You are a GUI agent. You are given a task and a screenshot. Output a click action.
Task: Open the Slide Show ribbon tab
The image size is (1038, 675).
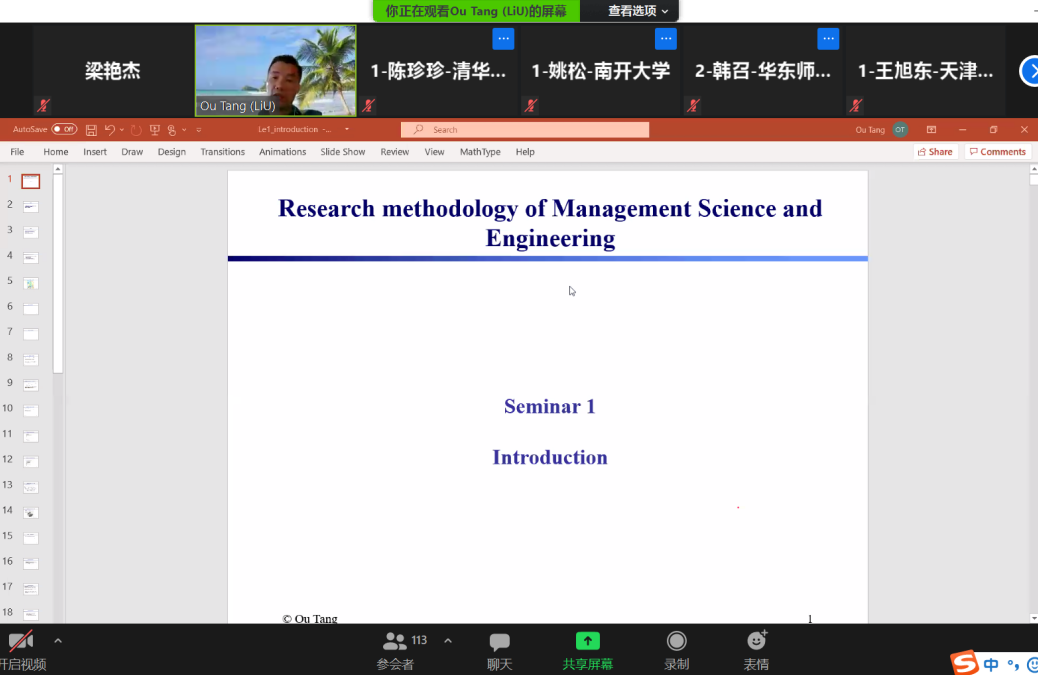coord(342,152)
